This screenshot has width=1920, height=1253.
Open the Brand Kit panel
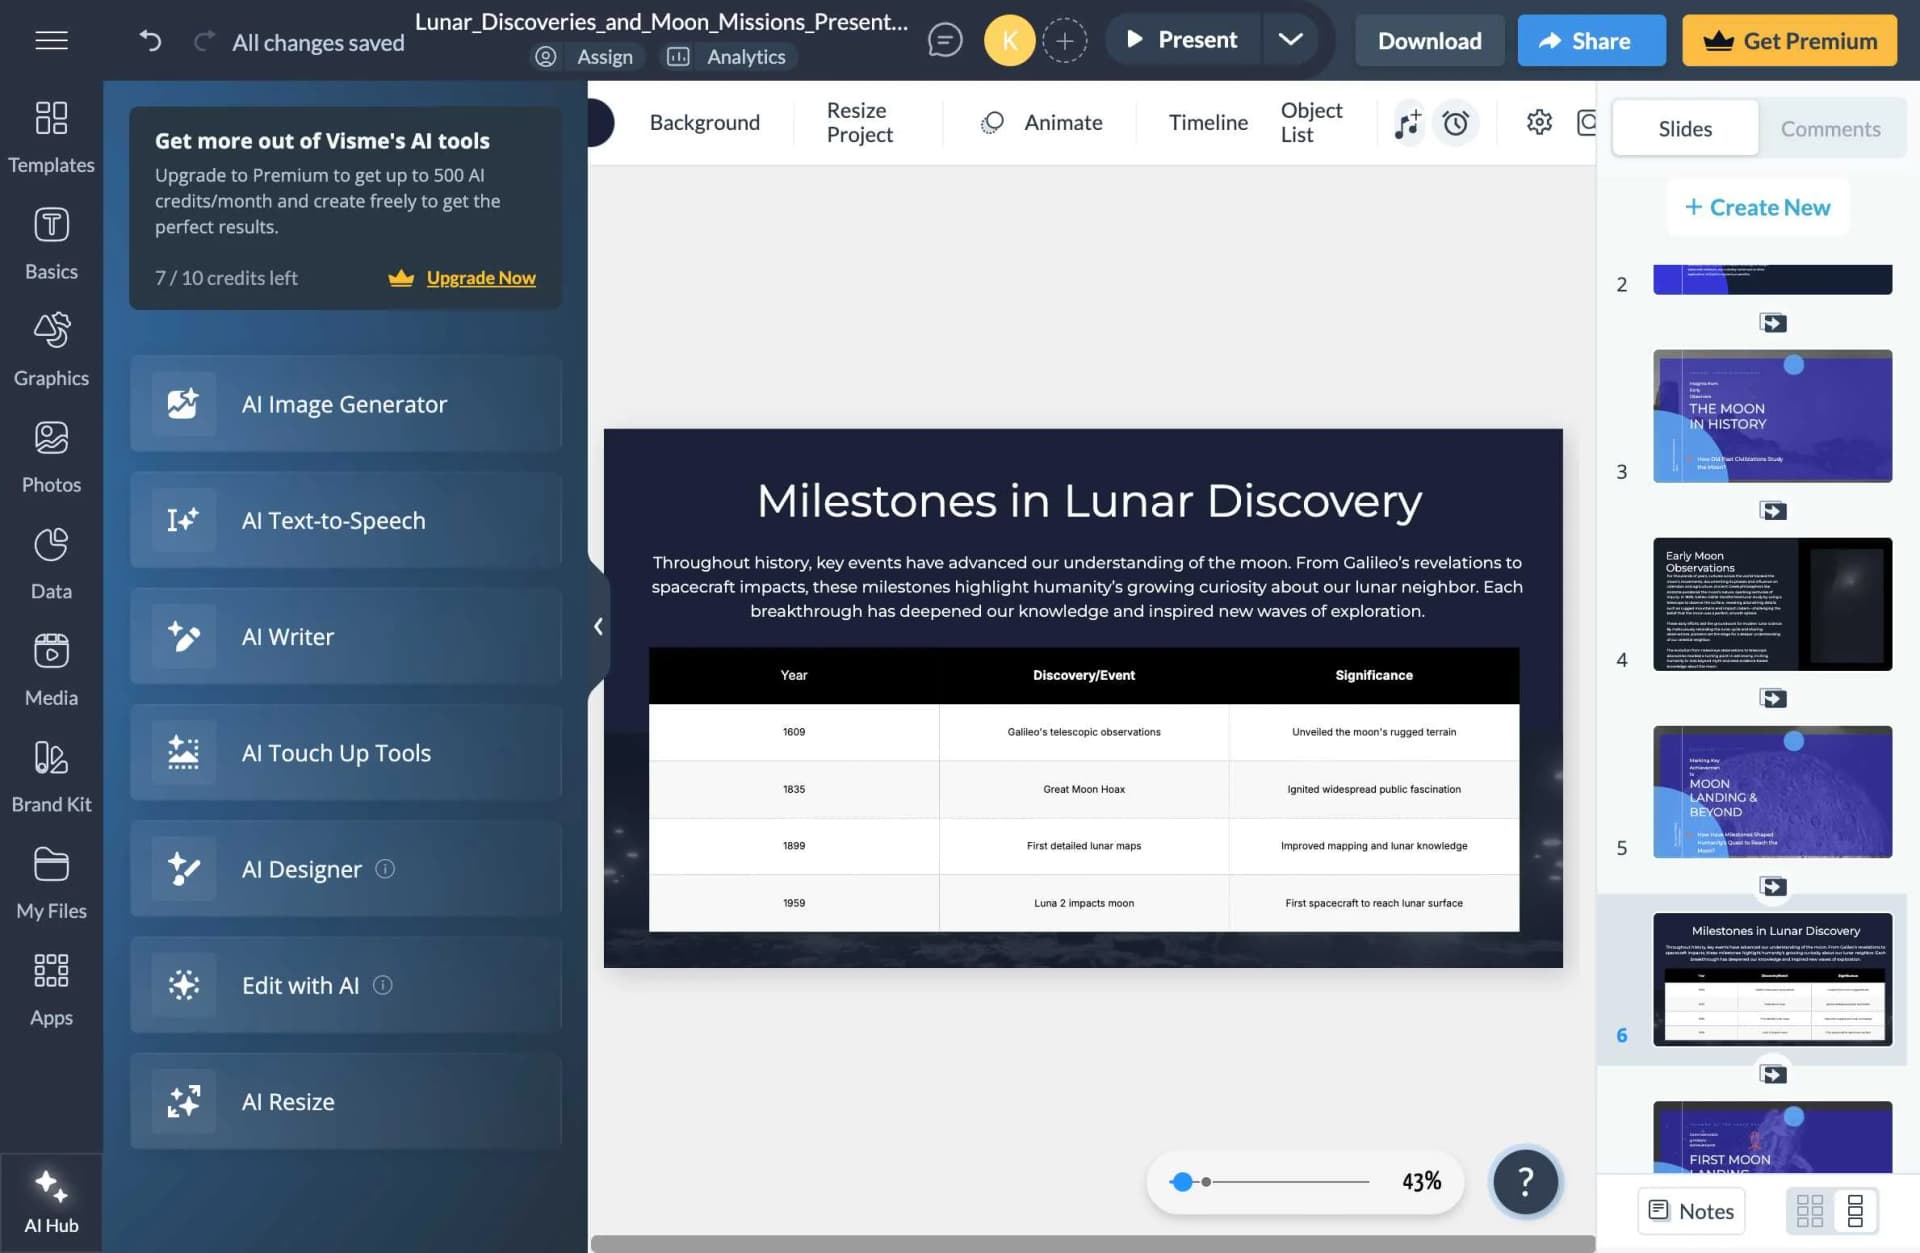[51, 776]
